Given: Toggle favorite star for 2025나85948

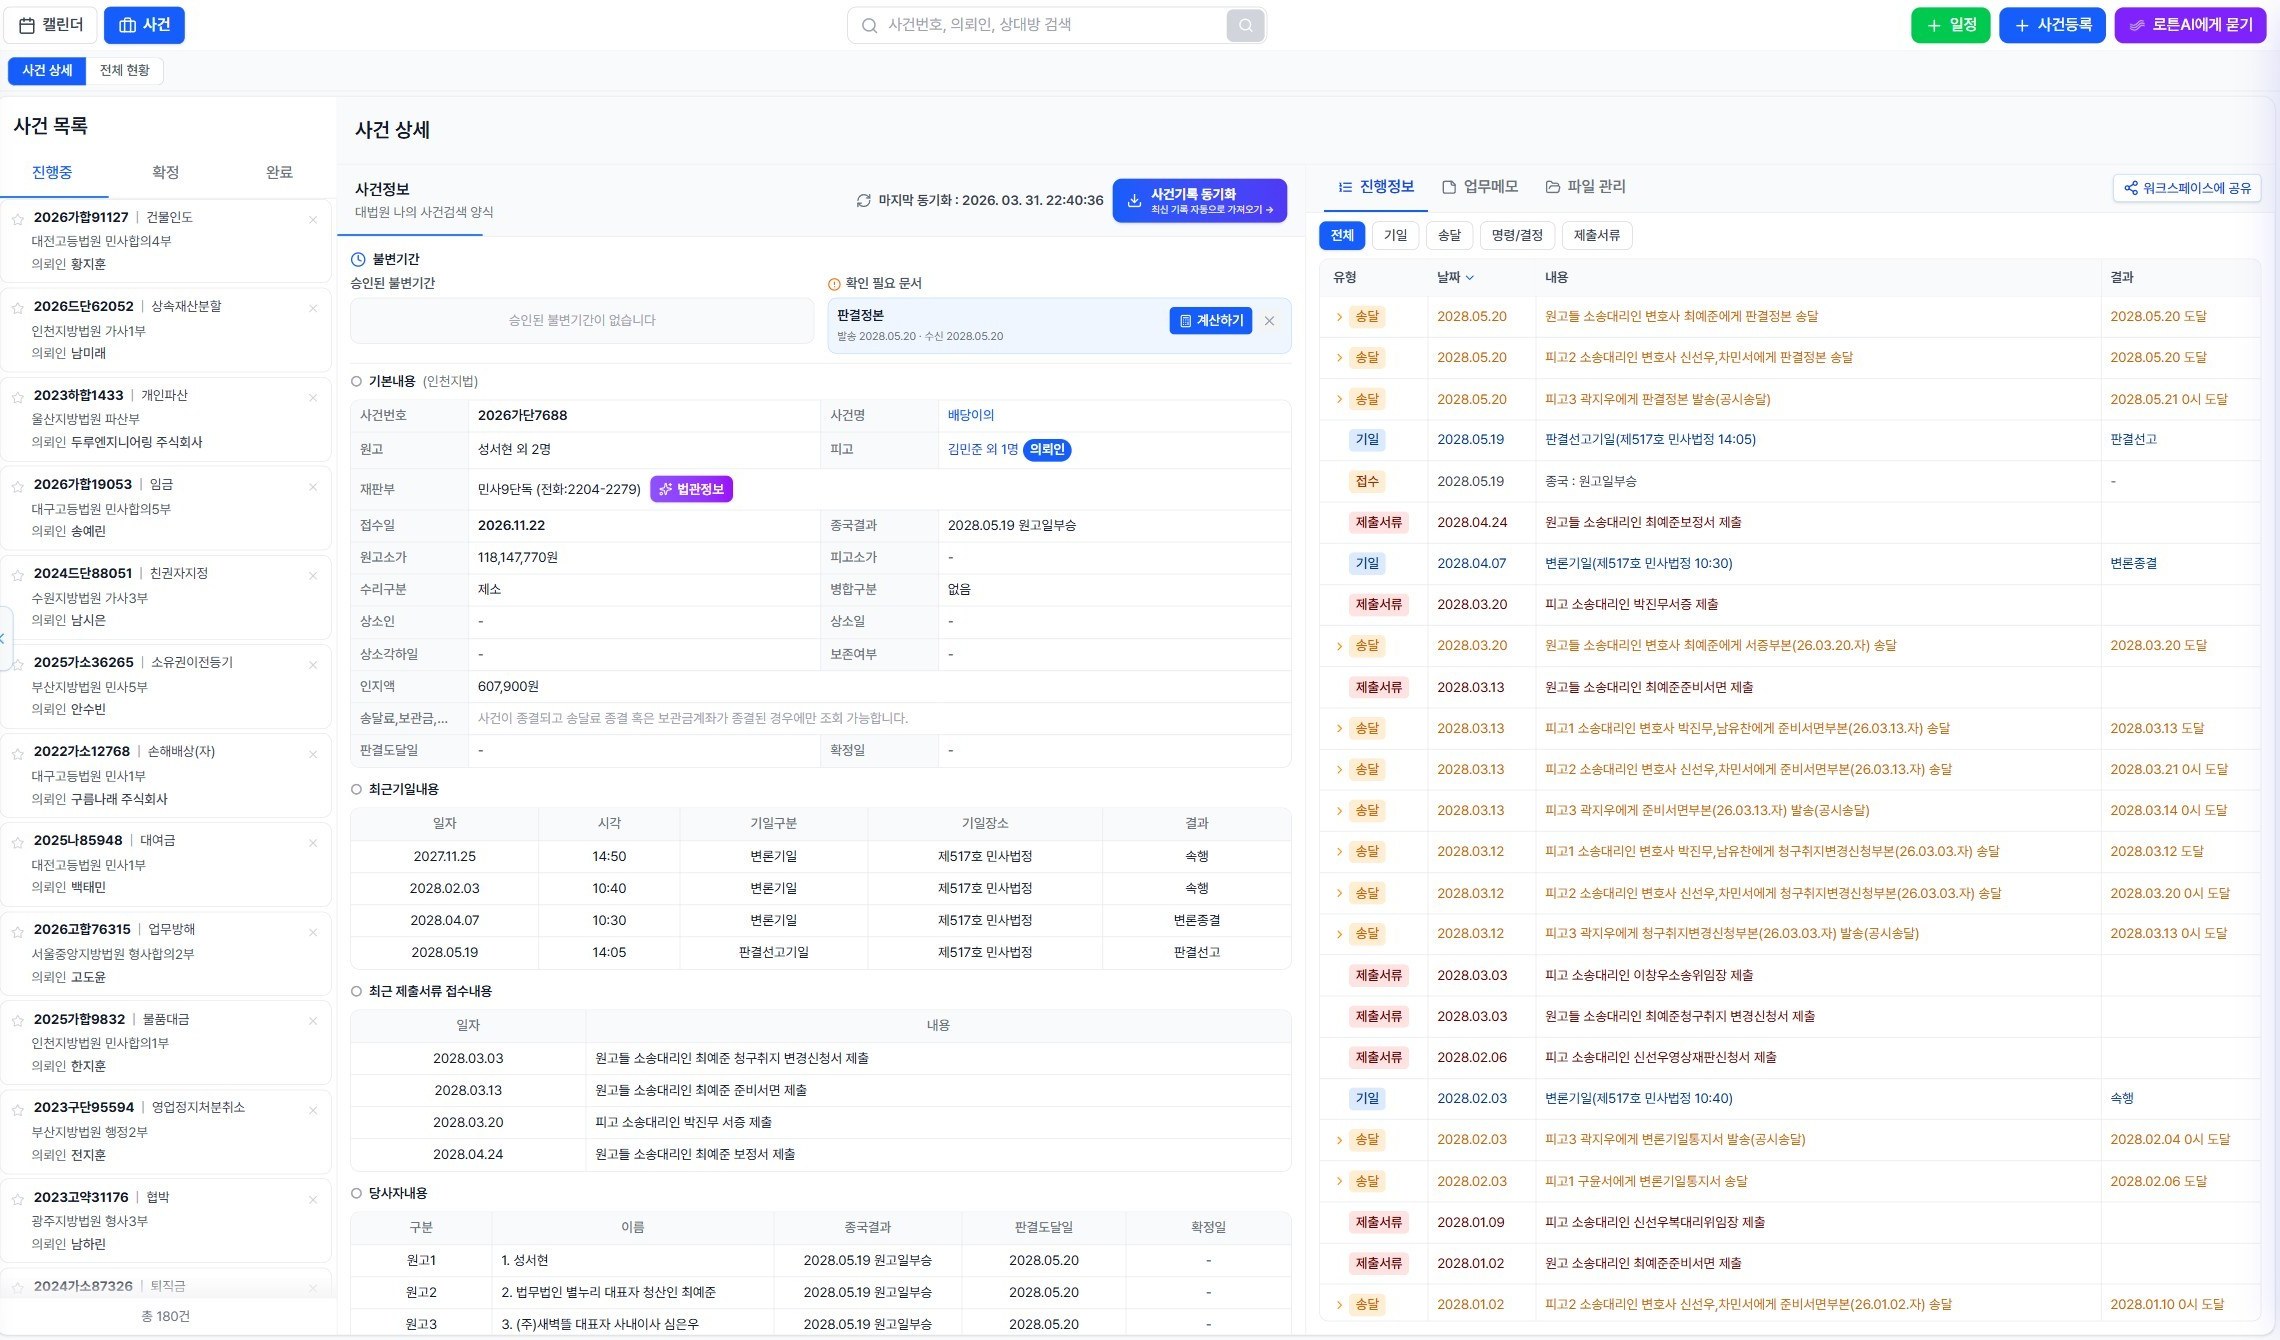Looking at the screenshot, I should click(x=17, y=842).
